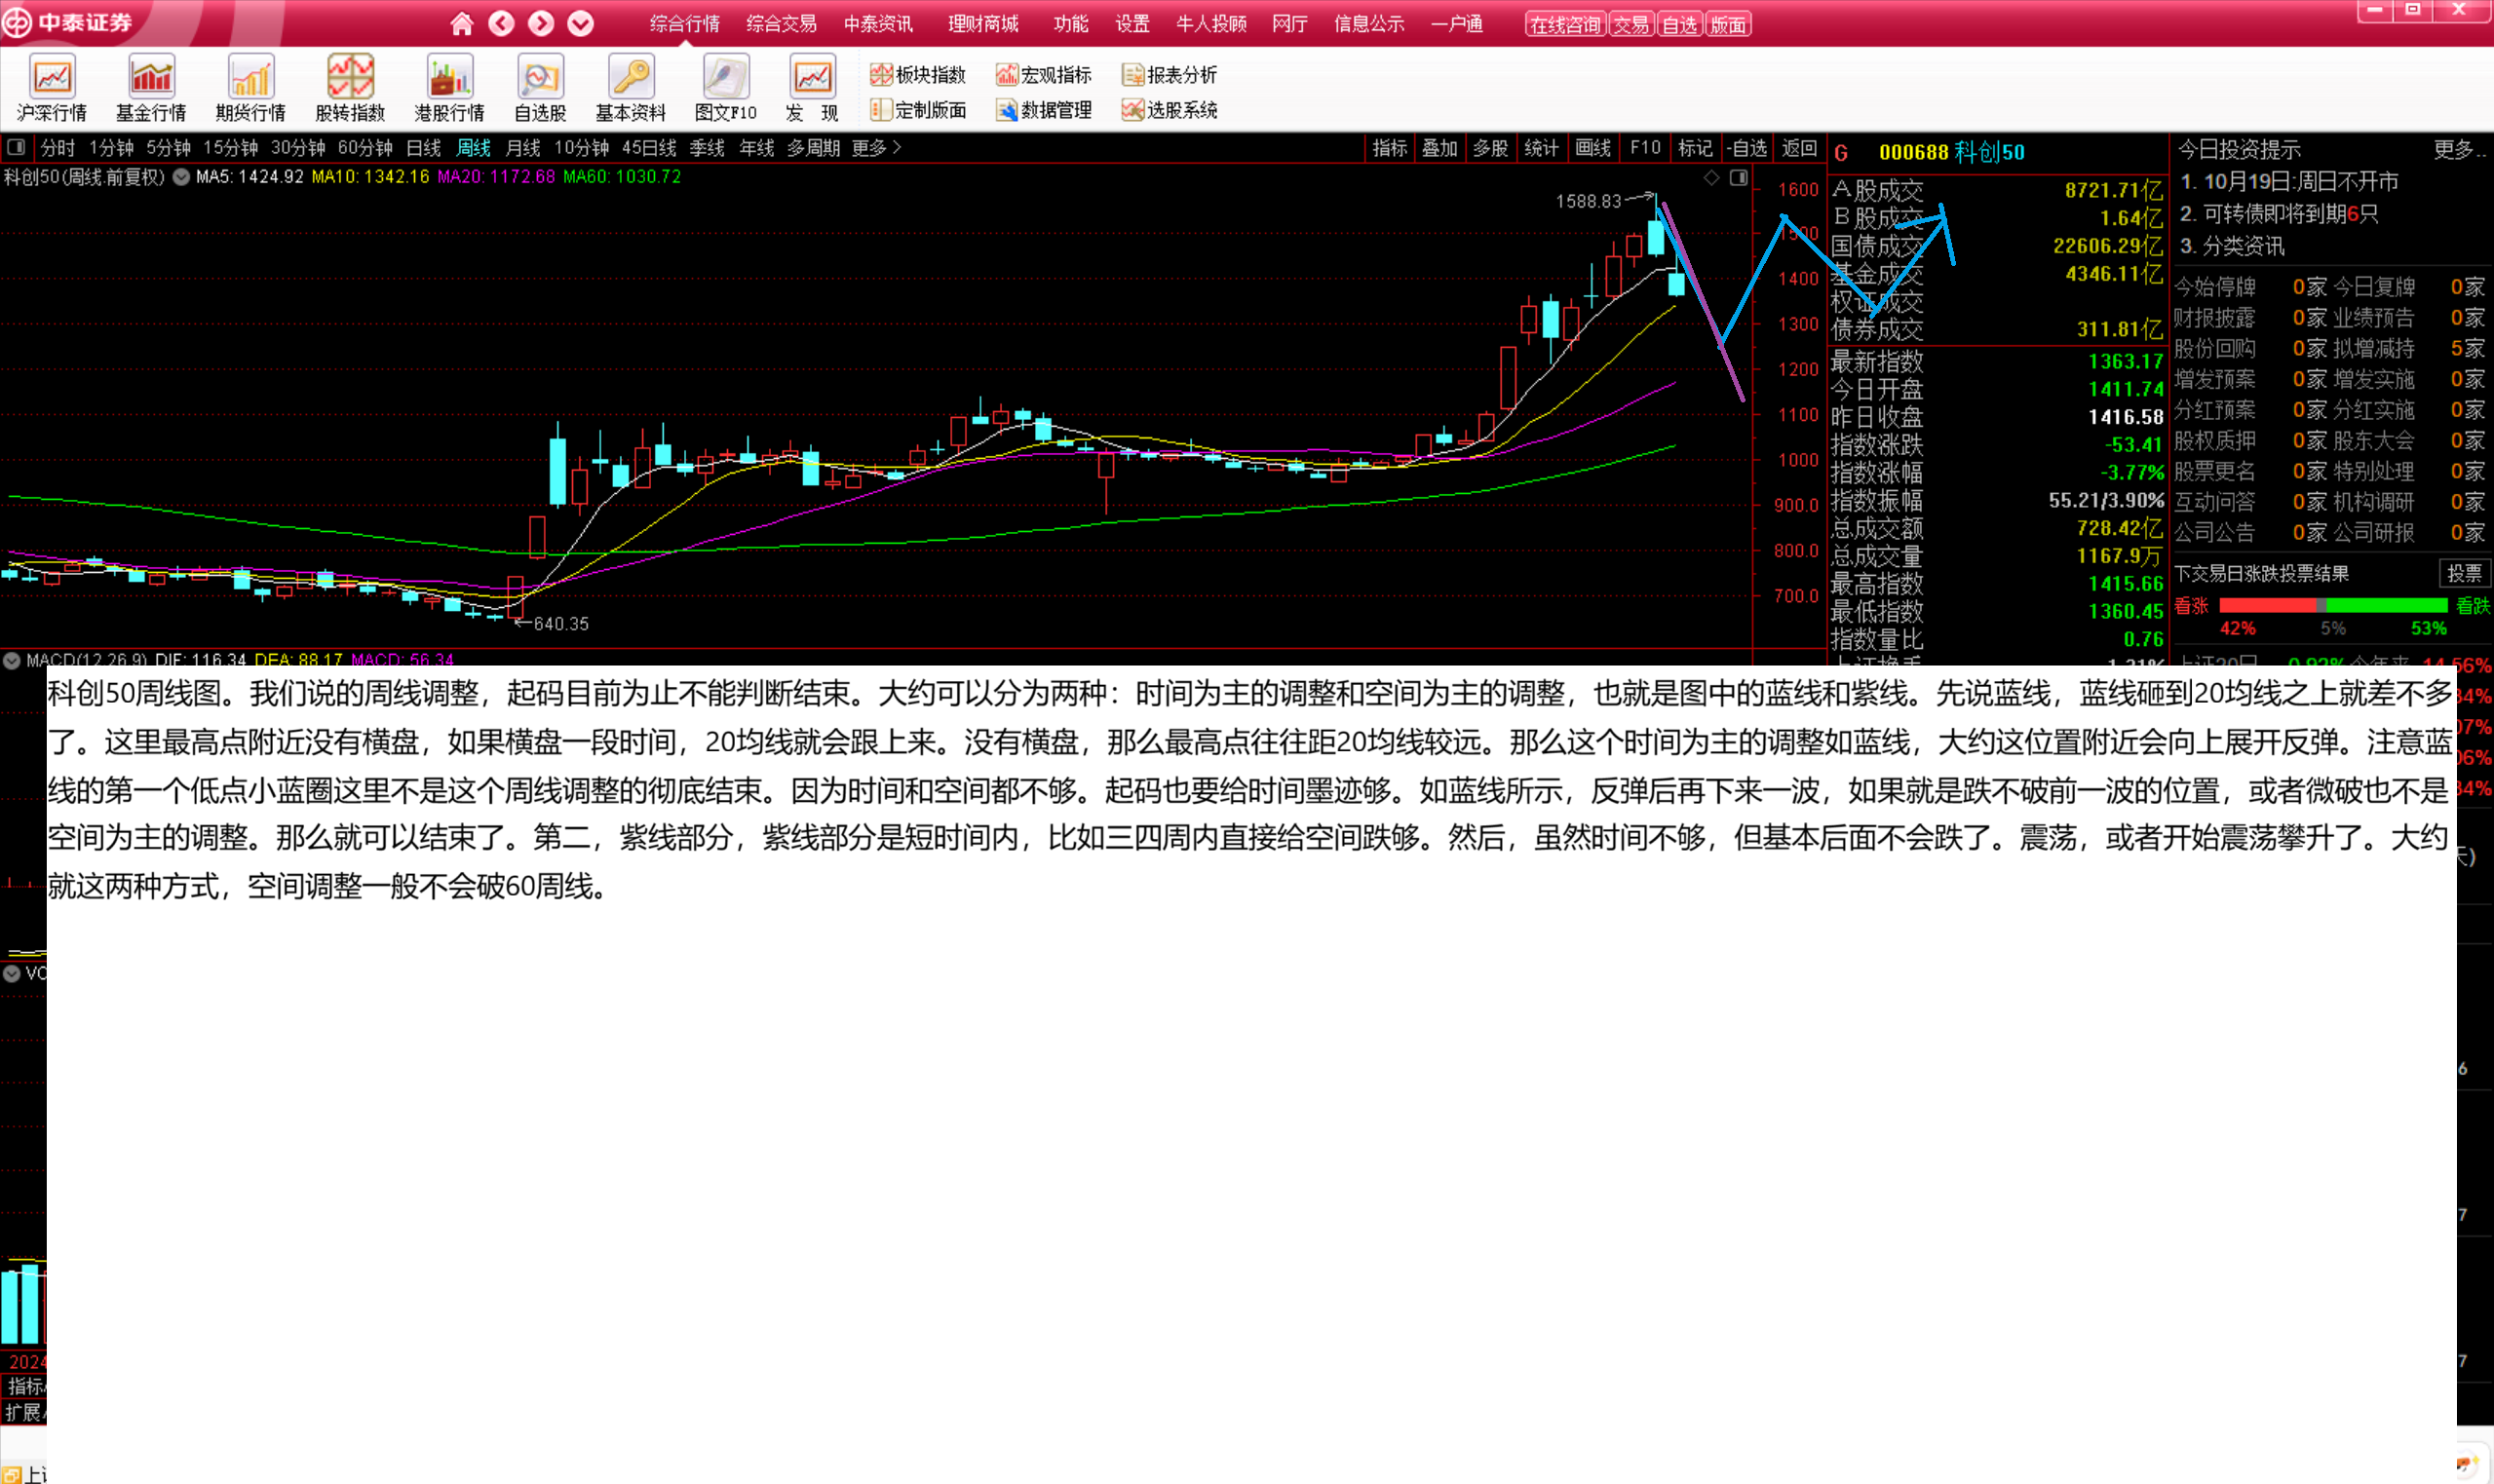Expand 更多 time period options

coord(876,148)
